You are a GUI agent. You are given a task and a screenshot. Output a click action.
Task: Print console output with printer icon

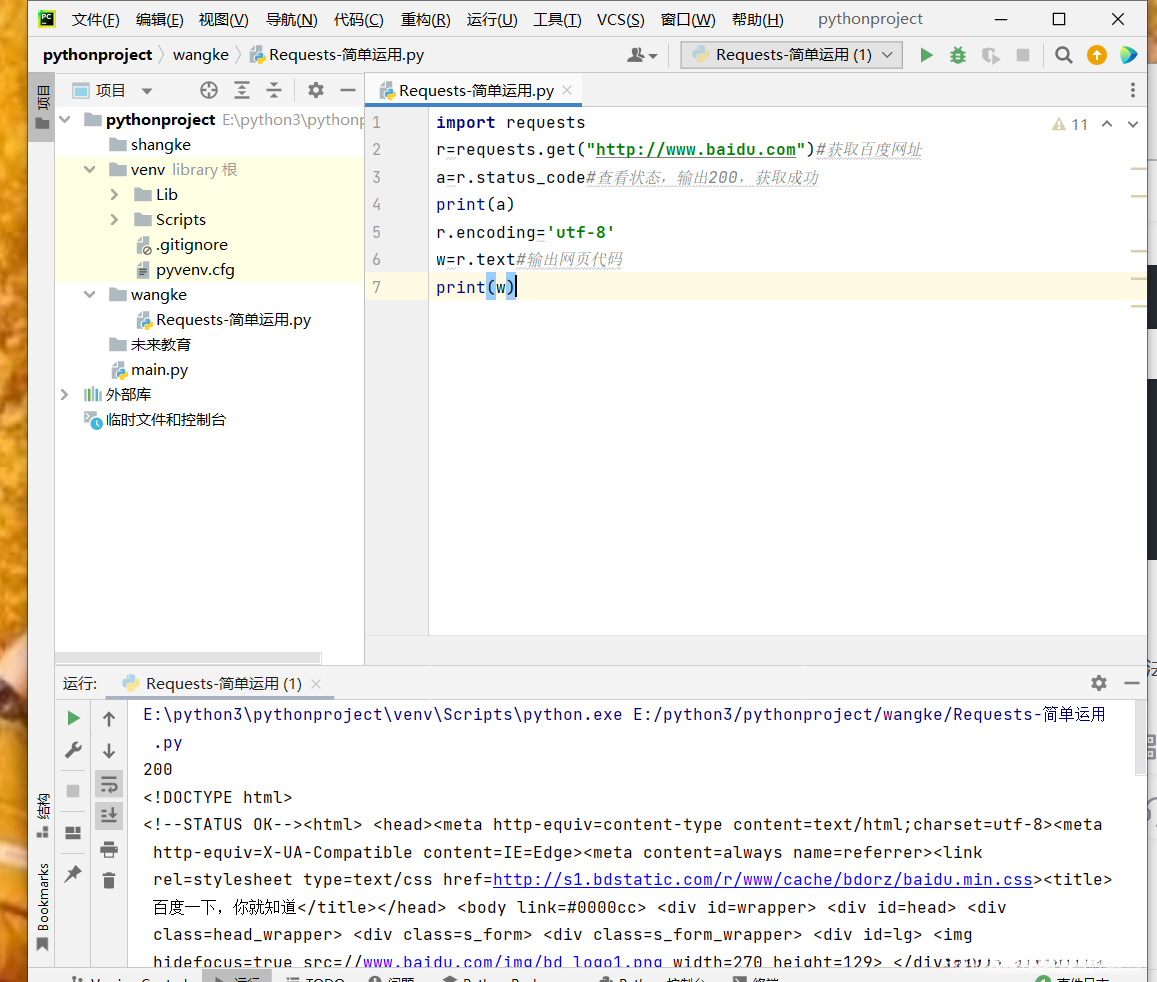click(x=109, y=849)
